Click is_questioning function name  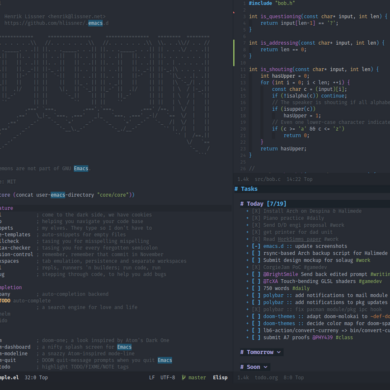coord(281,16)
